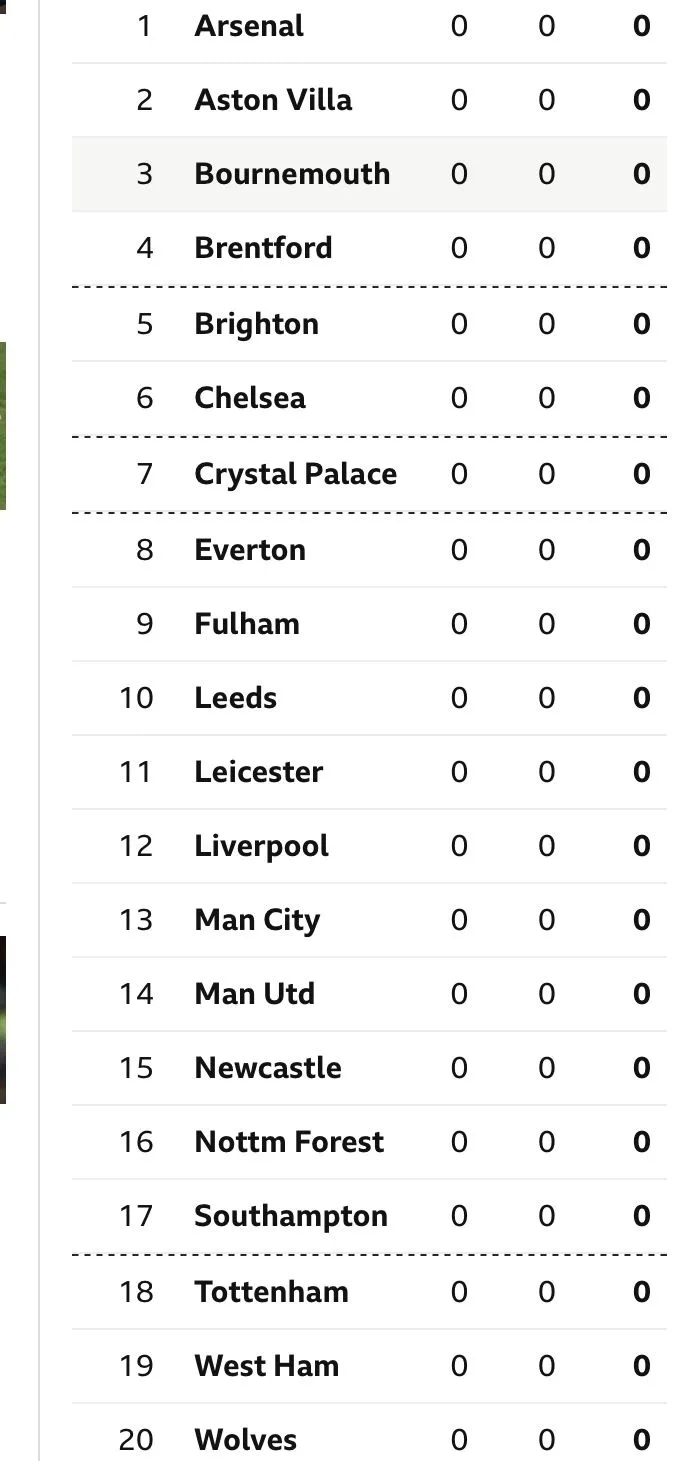The image size is (686, 1461).
Task: Open Liverpool's team page
Action: (x=262, y=846)
